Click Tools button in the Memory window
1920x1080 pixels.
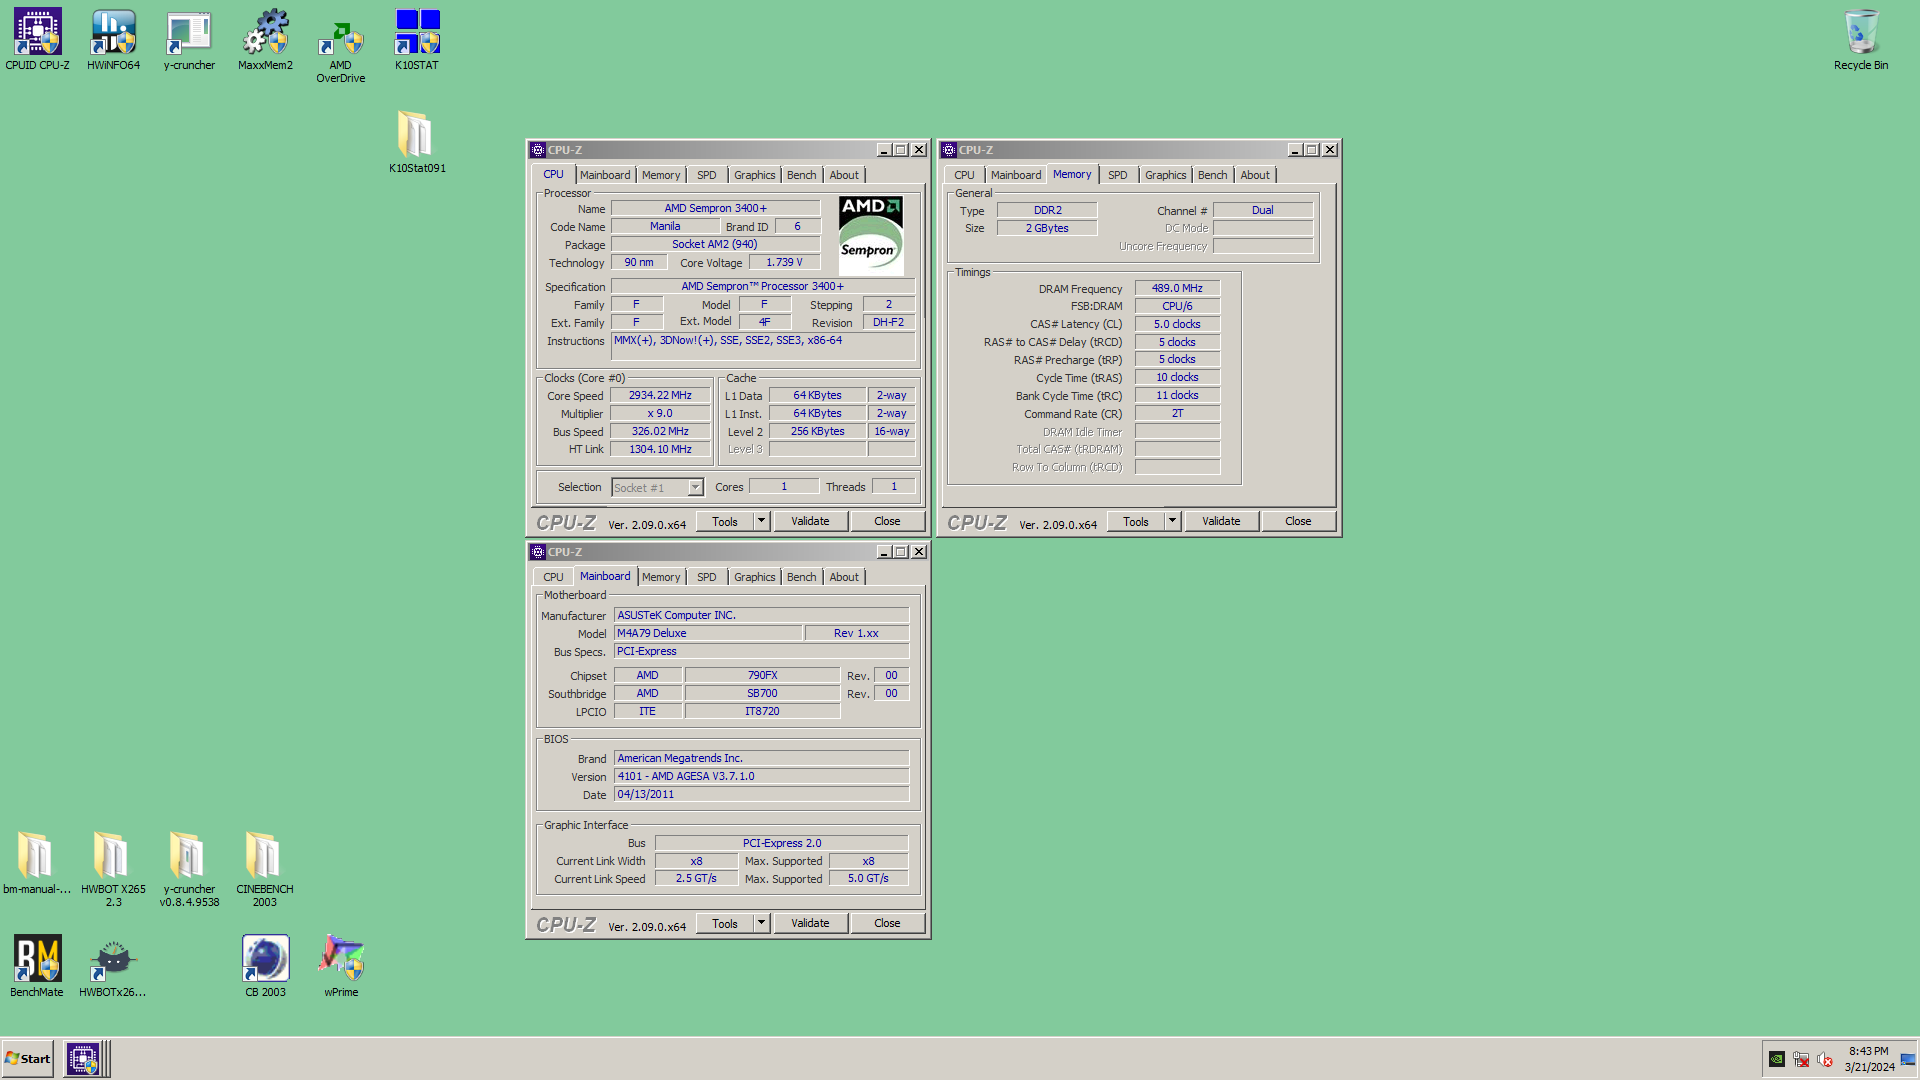coord(1136,521)
